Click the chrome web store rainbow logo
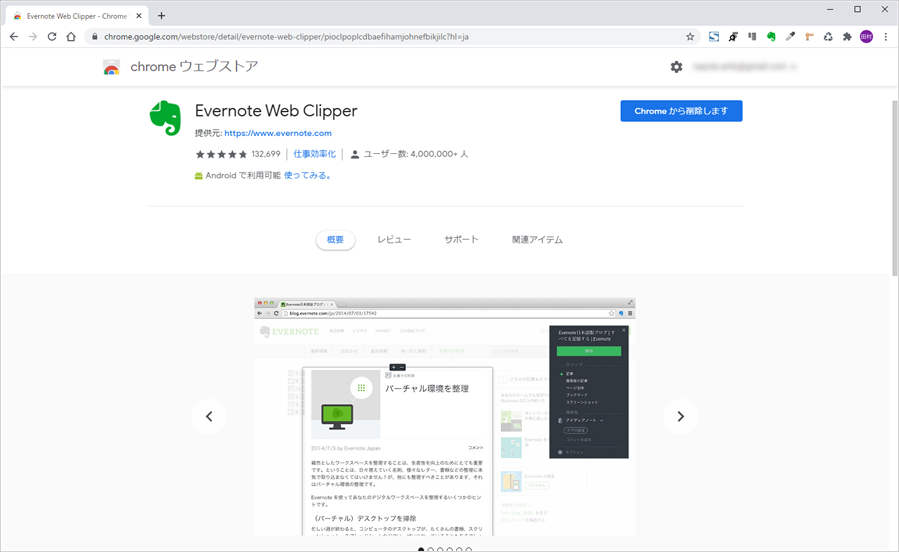Image resolution: width=899 pixels, height=552 pixels. pyautogui.click(x=111, y=67)
